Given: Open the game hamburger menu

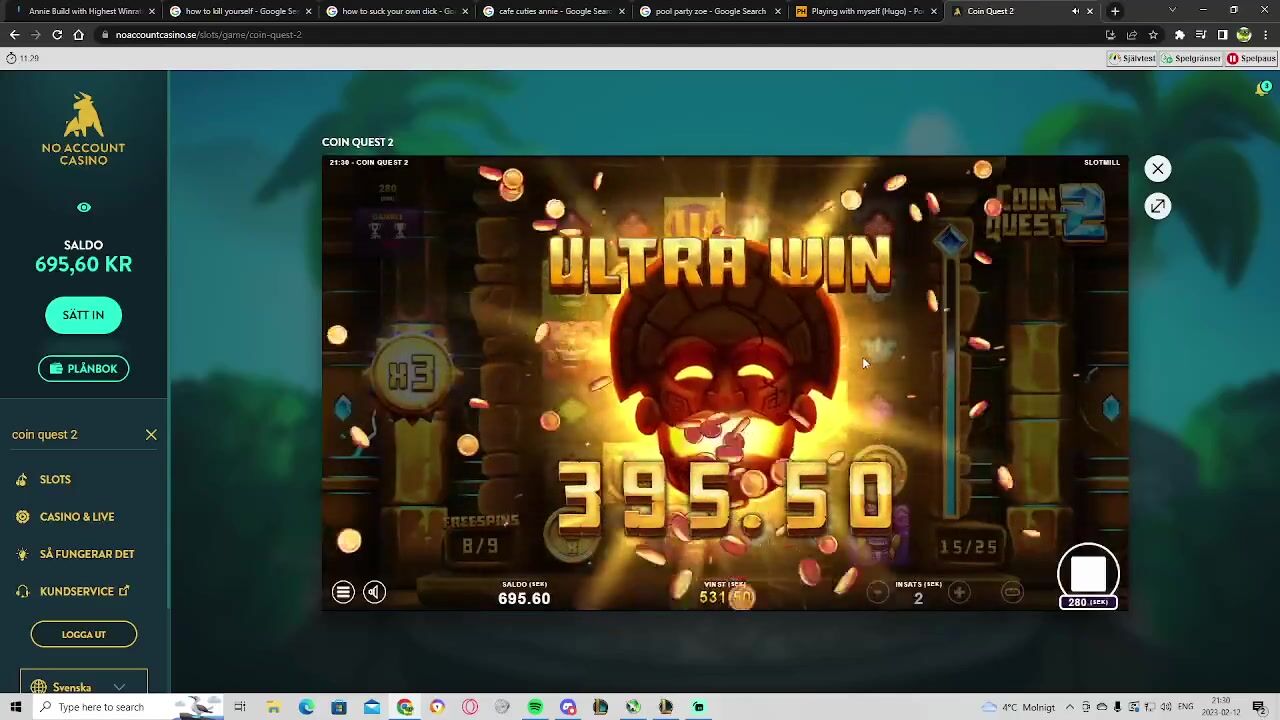Looking at the screenshot, I should [343, 592].
